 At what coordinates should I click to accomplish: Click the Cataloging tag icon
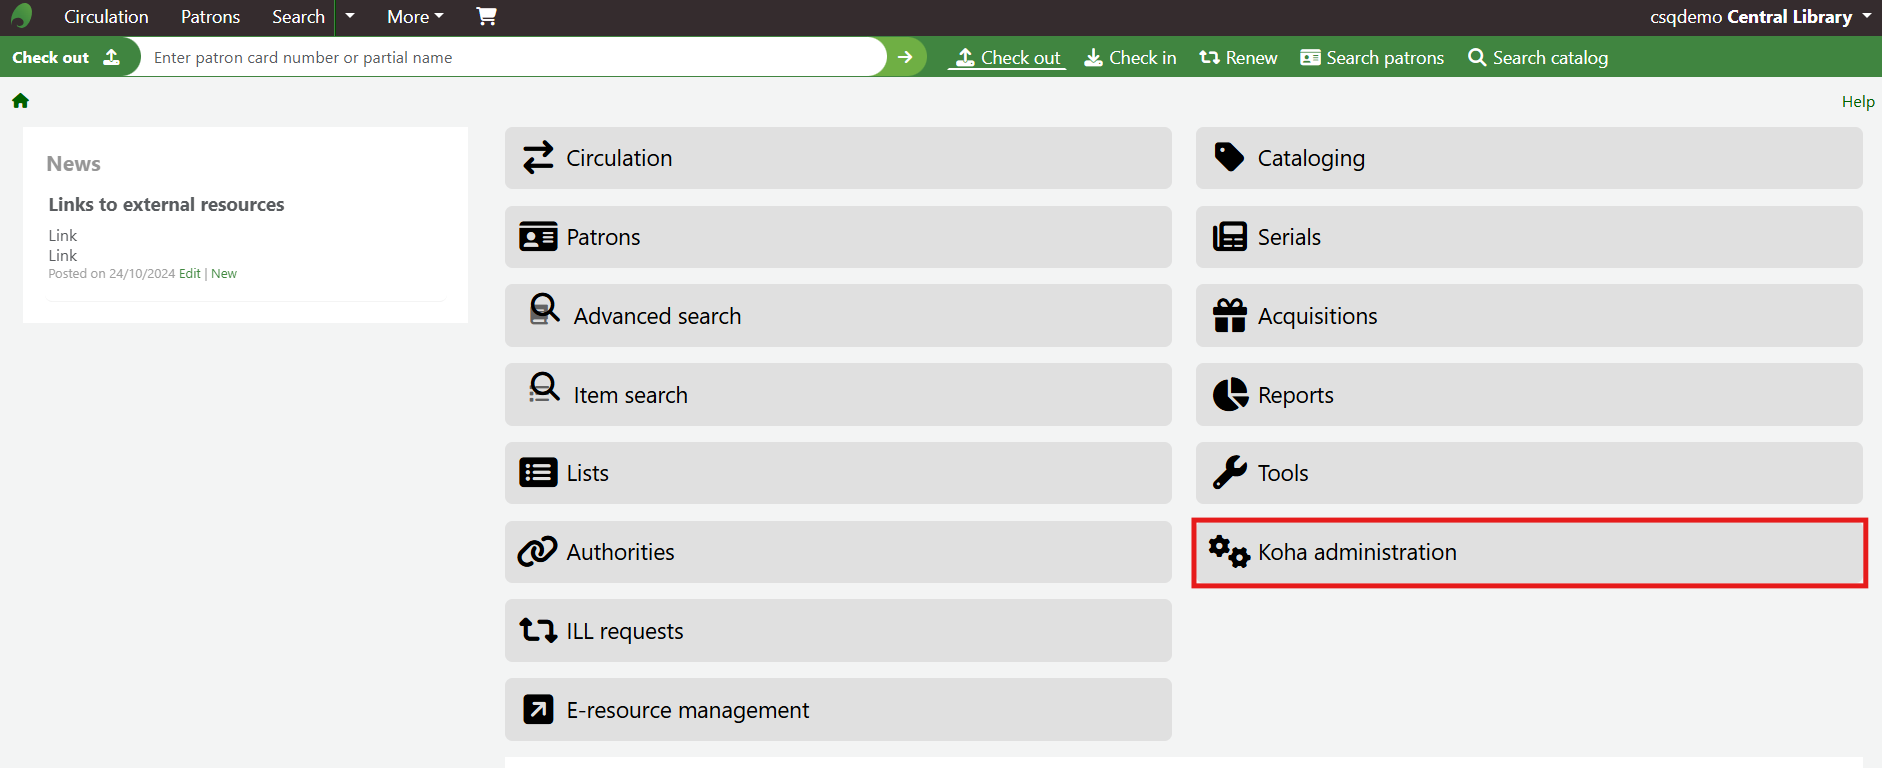pos(1229,158)
